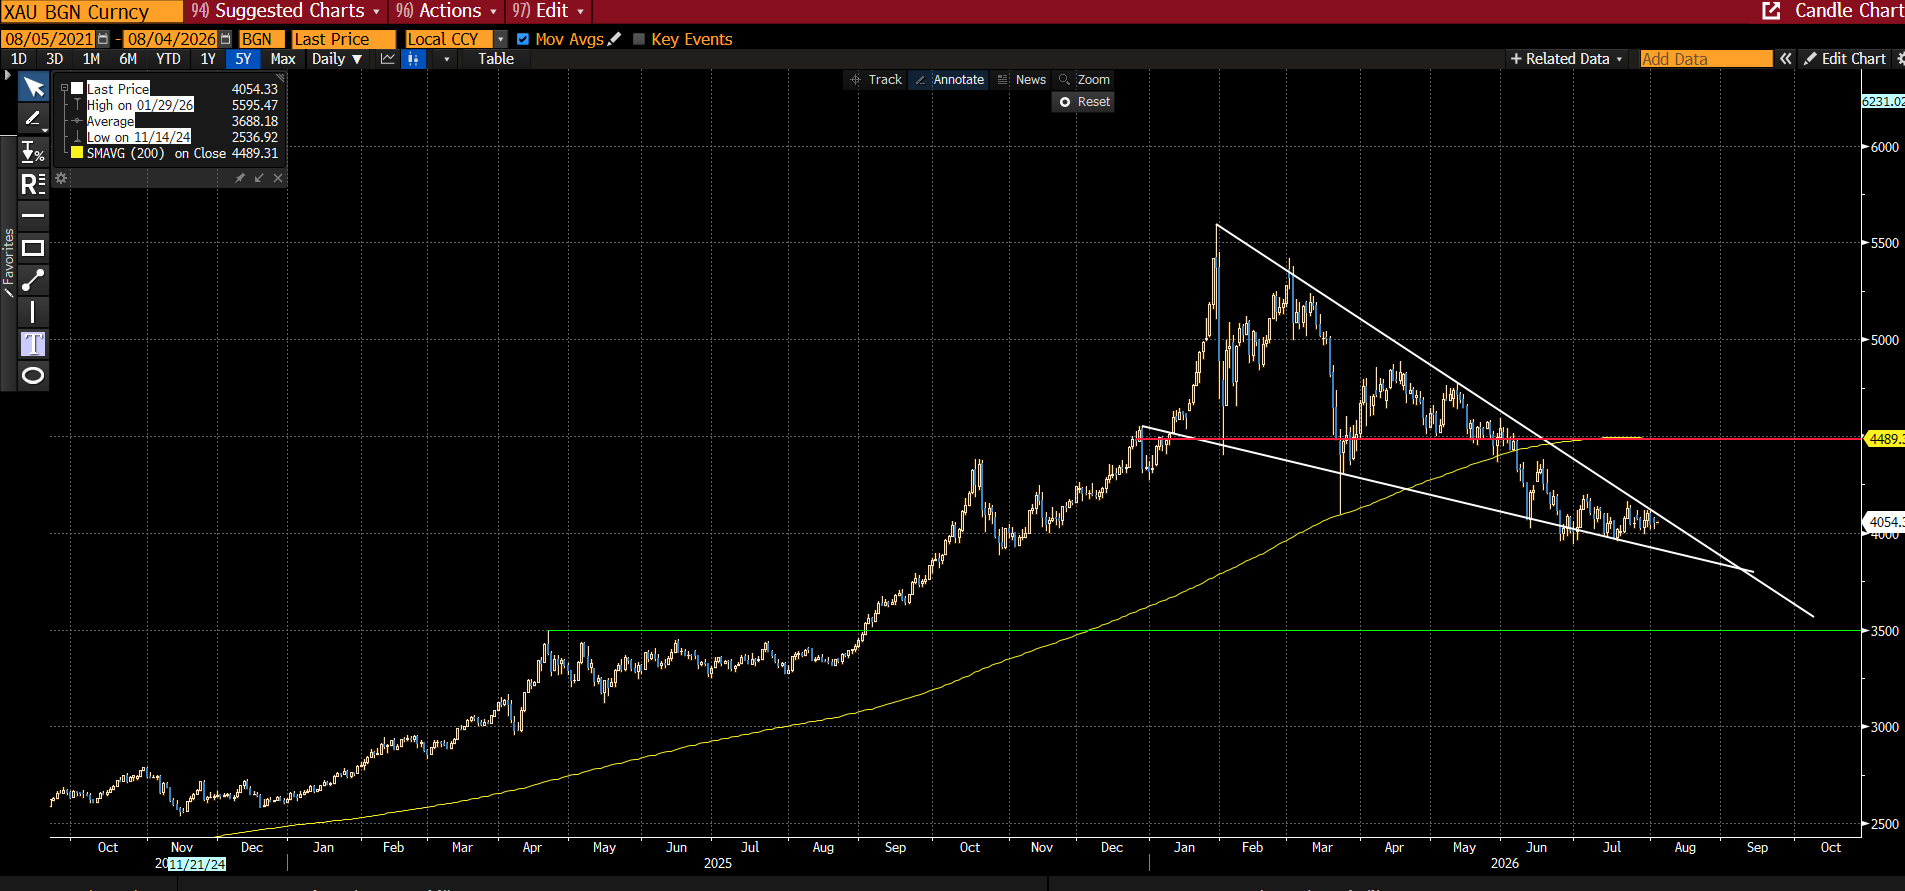Image resolution: width=1905 pixels, height=891 pixels.
Task: Collapse panel with double-chevron icon
Action: (1786, 59)
